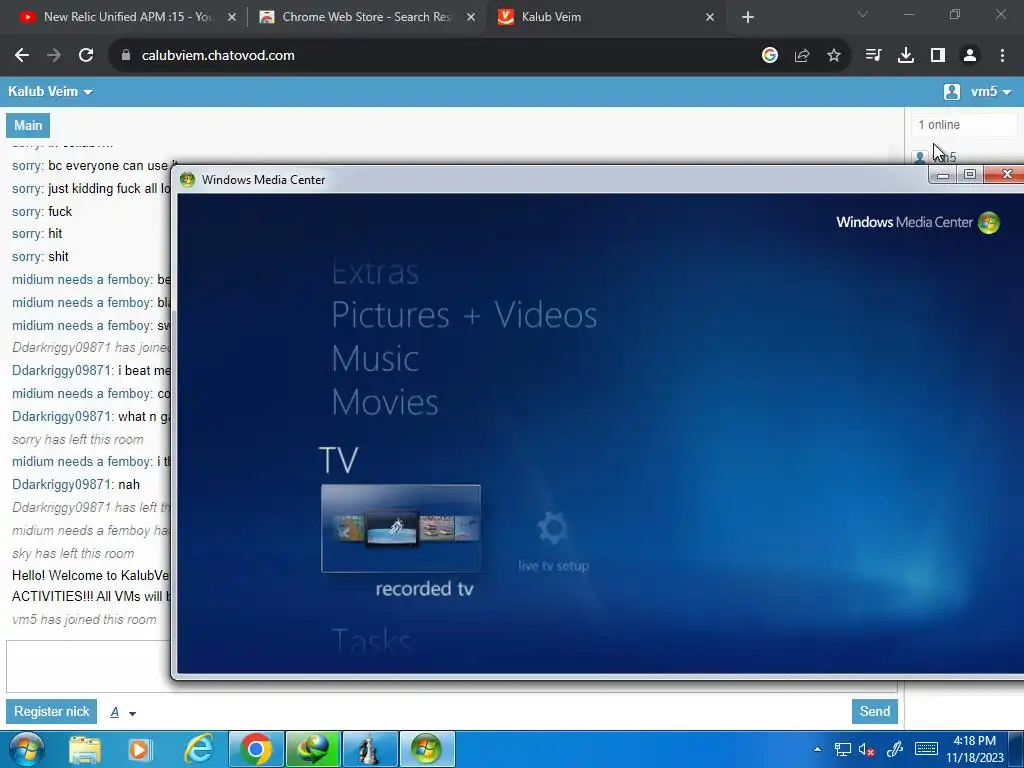Close the Kalub Veim tab
This screenshot has height=768, width=1024.
pyautogui.click(x=710, y=17)
